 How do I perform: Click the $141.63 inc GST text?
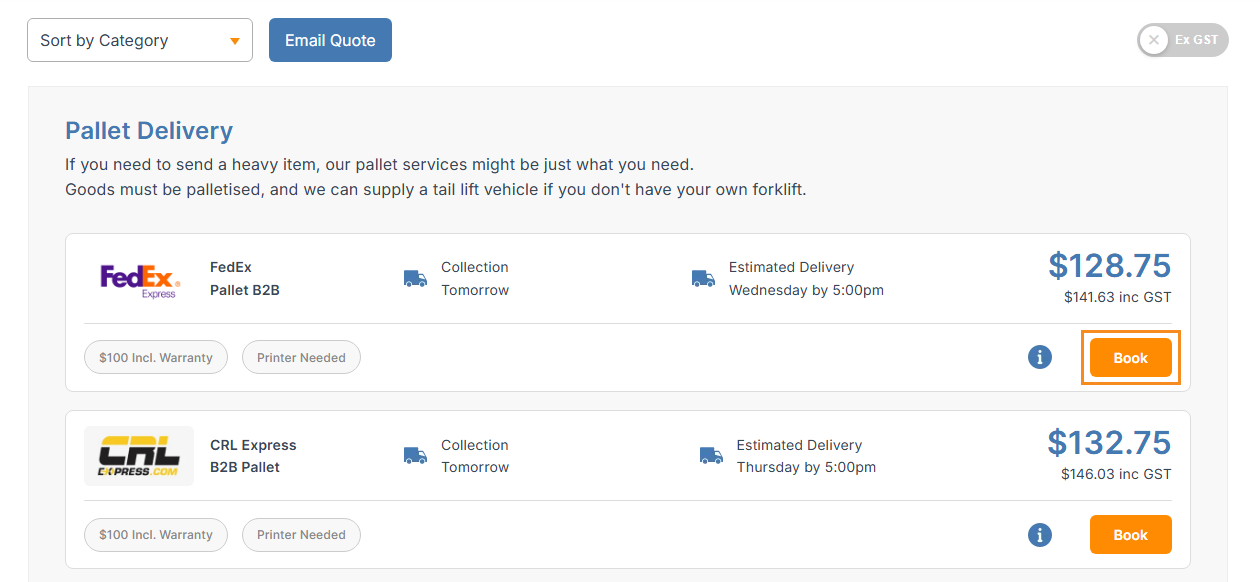1118,297
